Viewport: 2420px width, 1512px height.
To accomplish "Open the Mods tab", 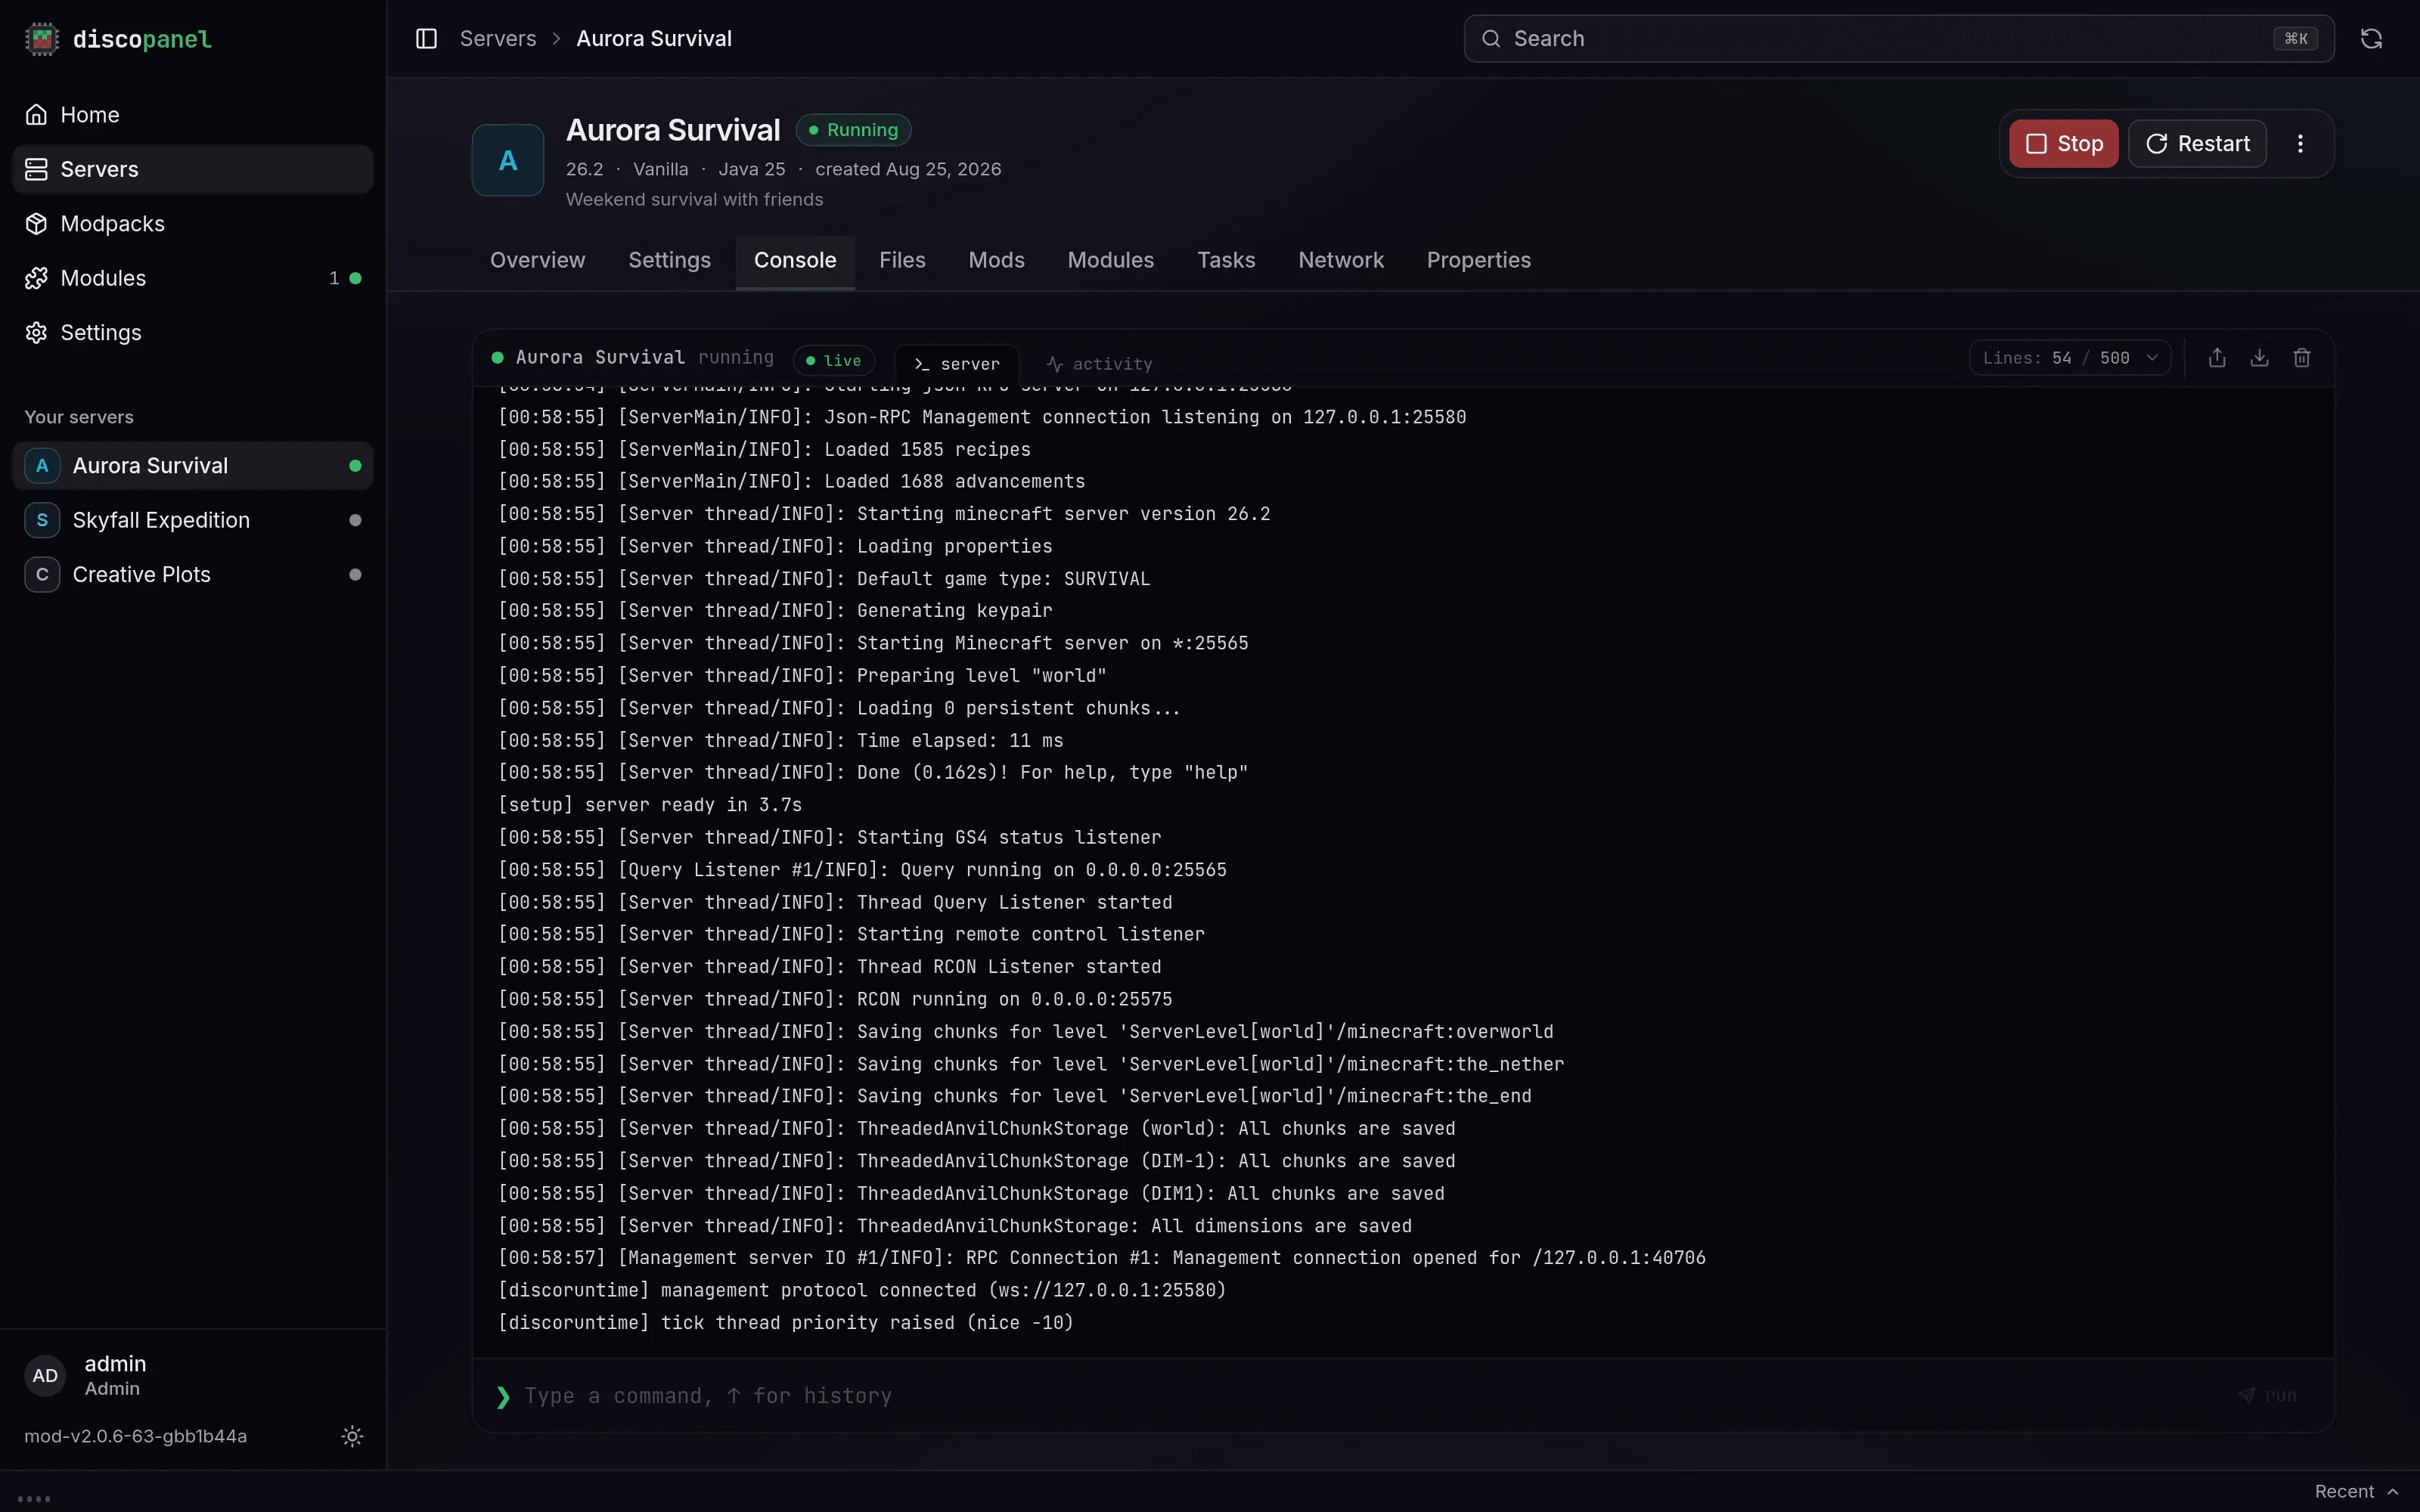I will tap(996, 261).
